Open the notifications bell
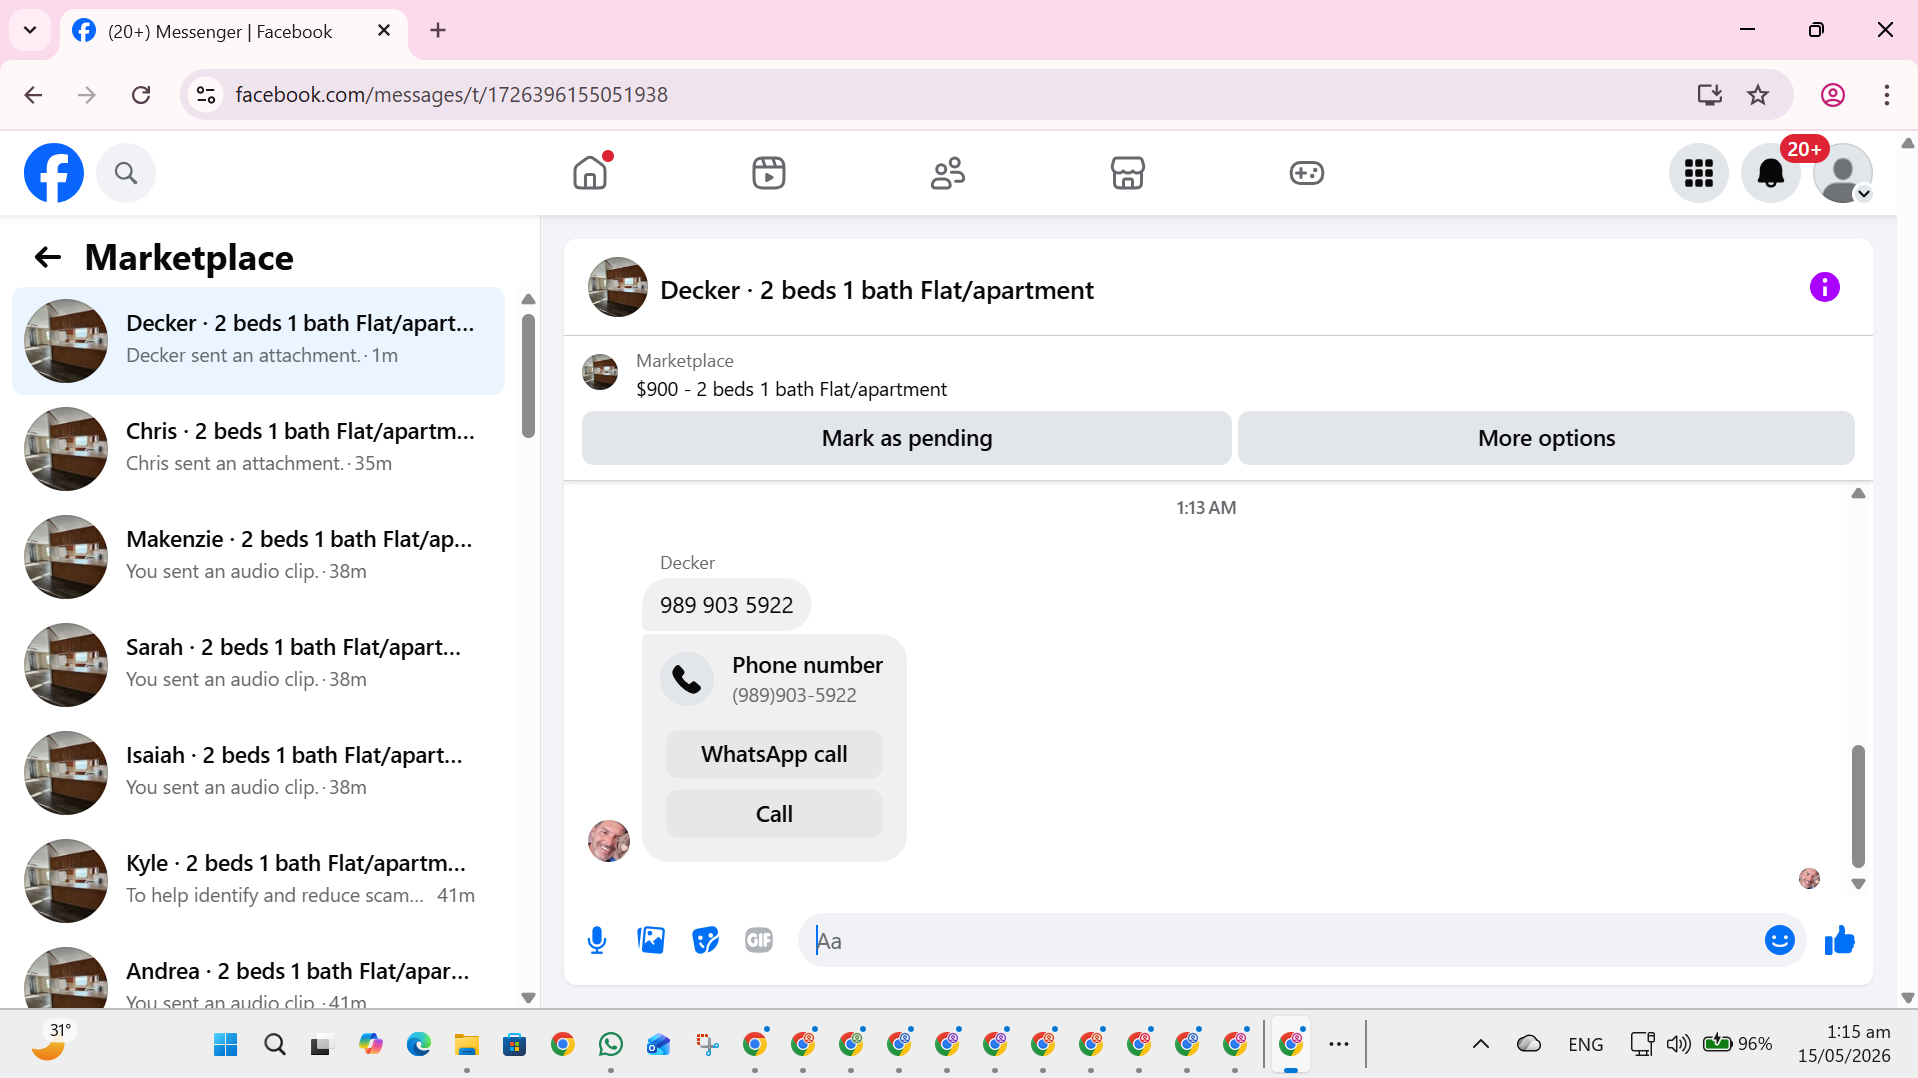The height and width of the screenshot is (1078, 1918). (1770, 173)
